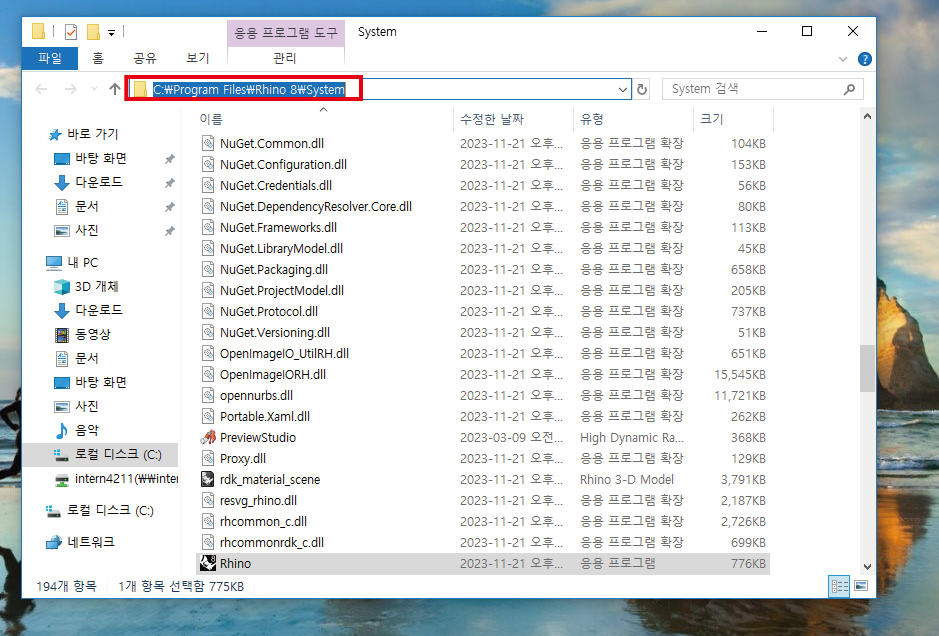
Task: Switch to the 홈 ribbon tab
Action: pyautogui.click(x=98, y=58)
